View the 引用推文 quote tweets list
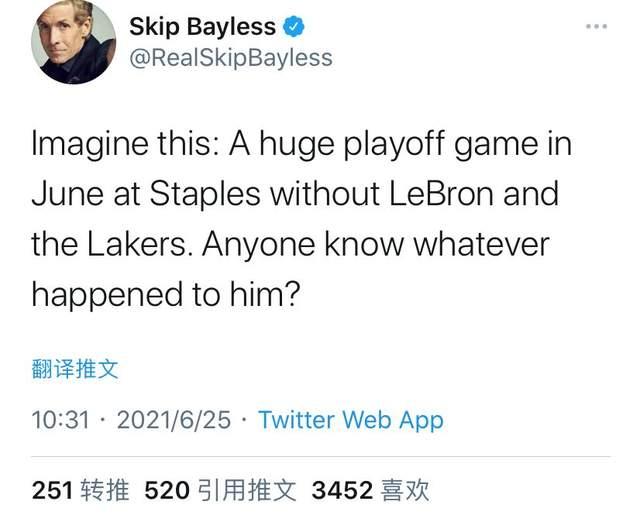Viewport: 640px width, 522px height. pos(248,490)
